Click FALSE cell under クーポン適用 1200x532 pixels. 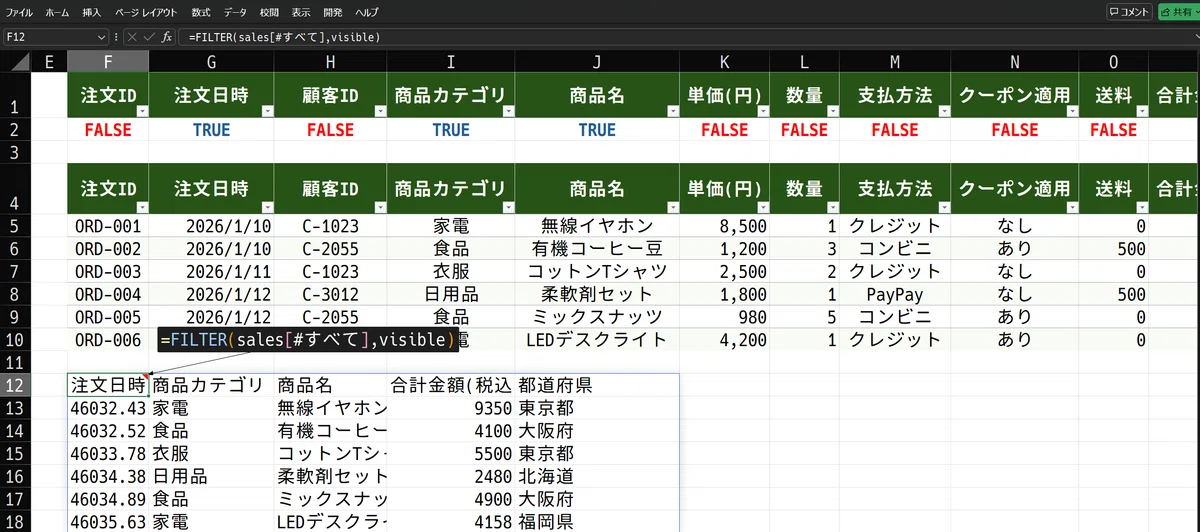coord(1015,130)
